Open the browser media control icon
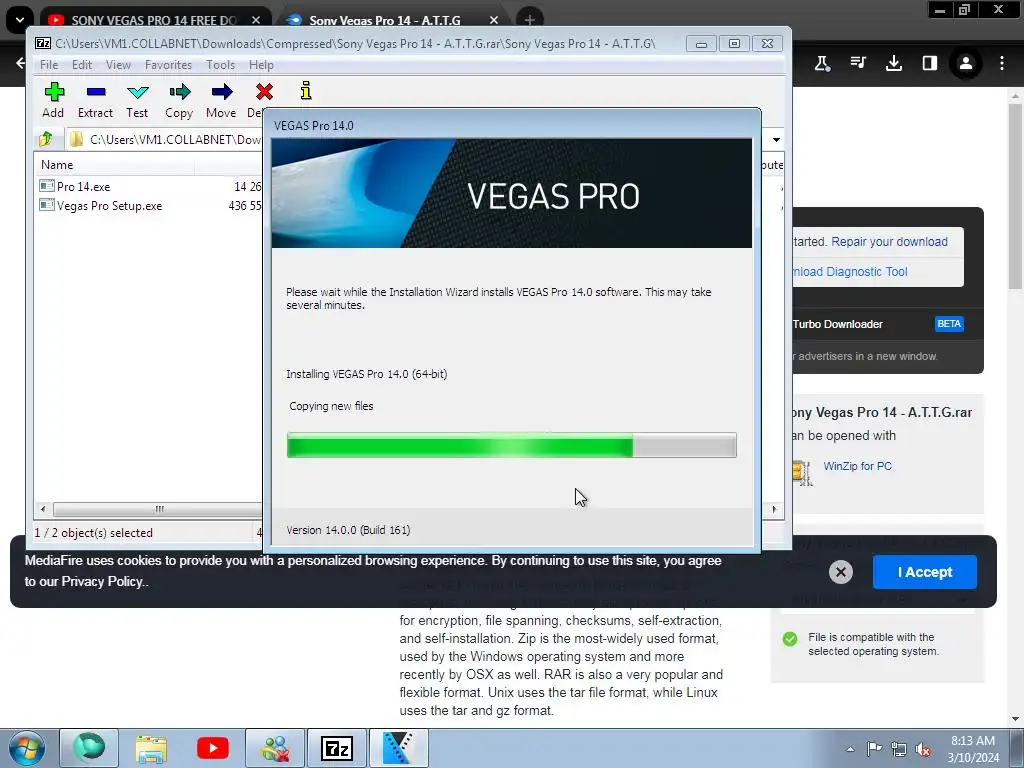The image size is (1024, 768). click(858, 63)
